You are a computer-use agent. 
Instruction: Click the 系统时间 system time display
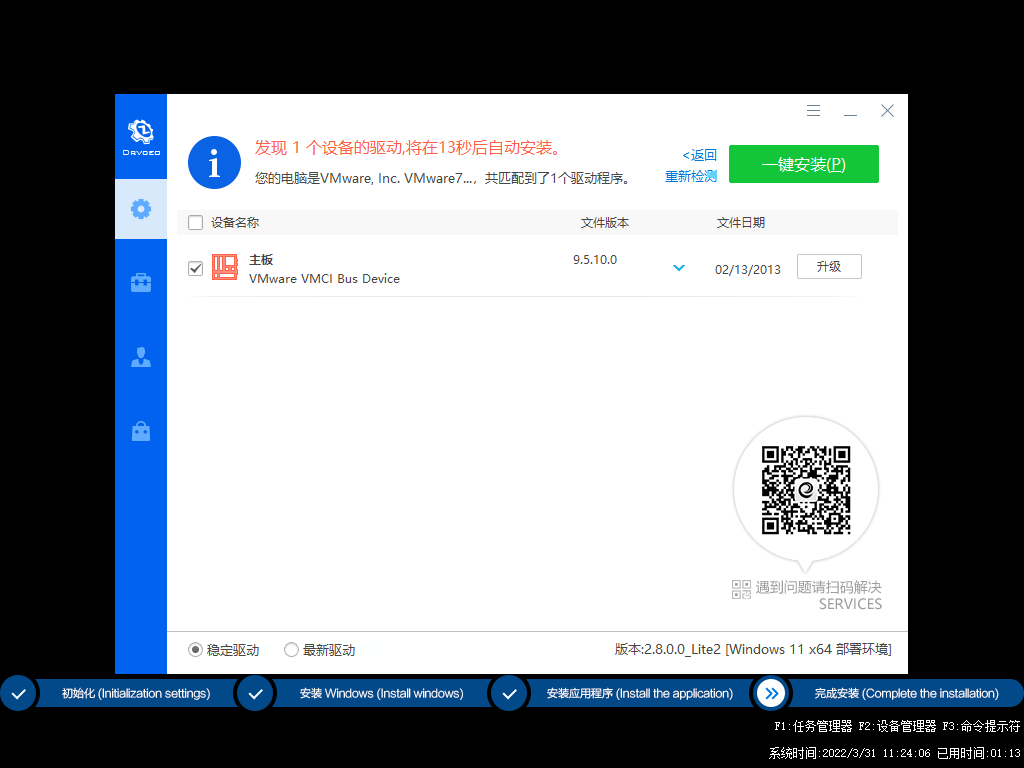click(x=850, y=753)
